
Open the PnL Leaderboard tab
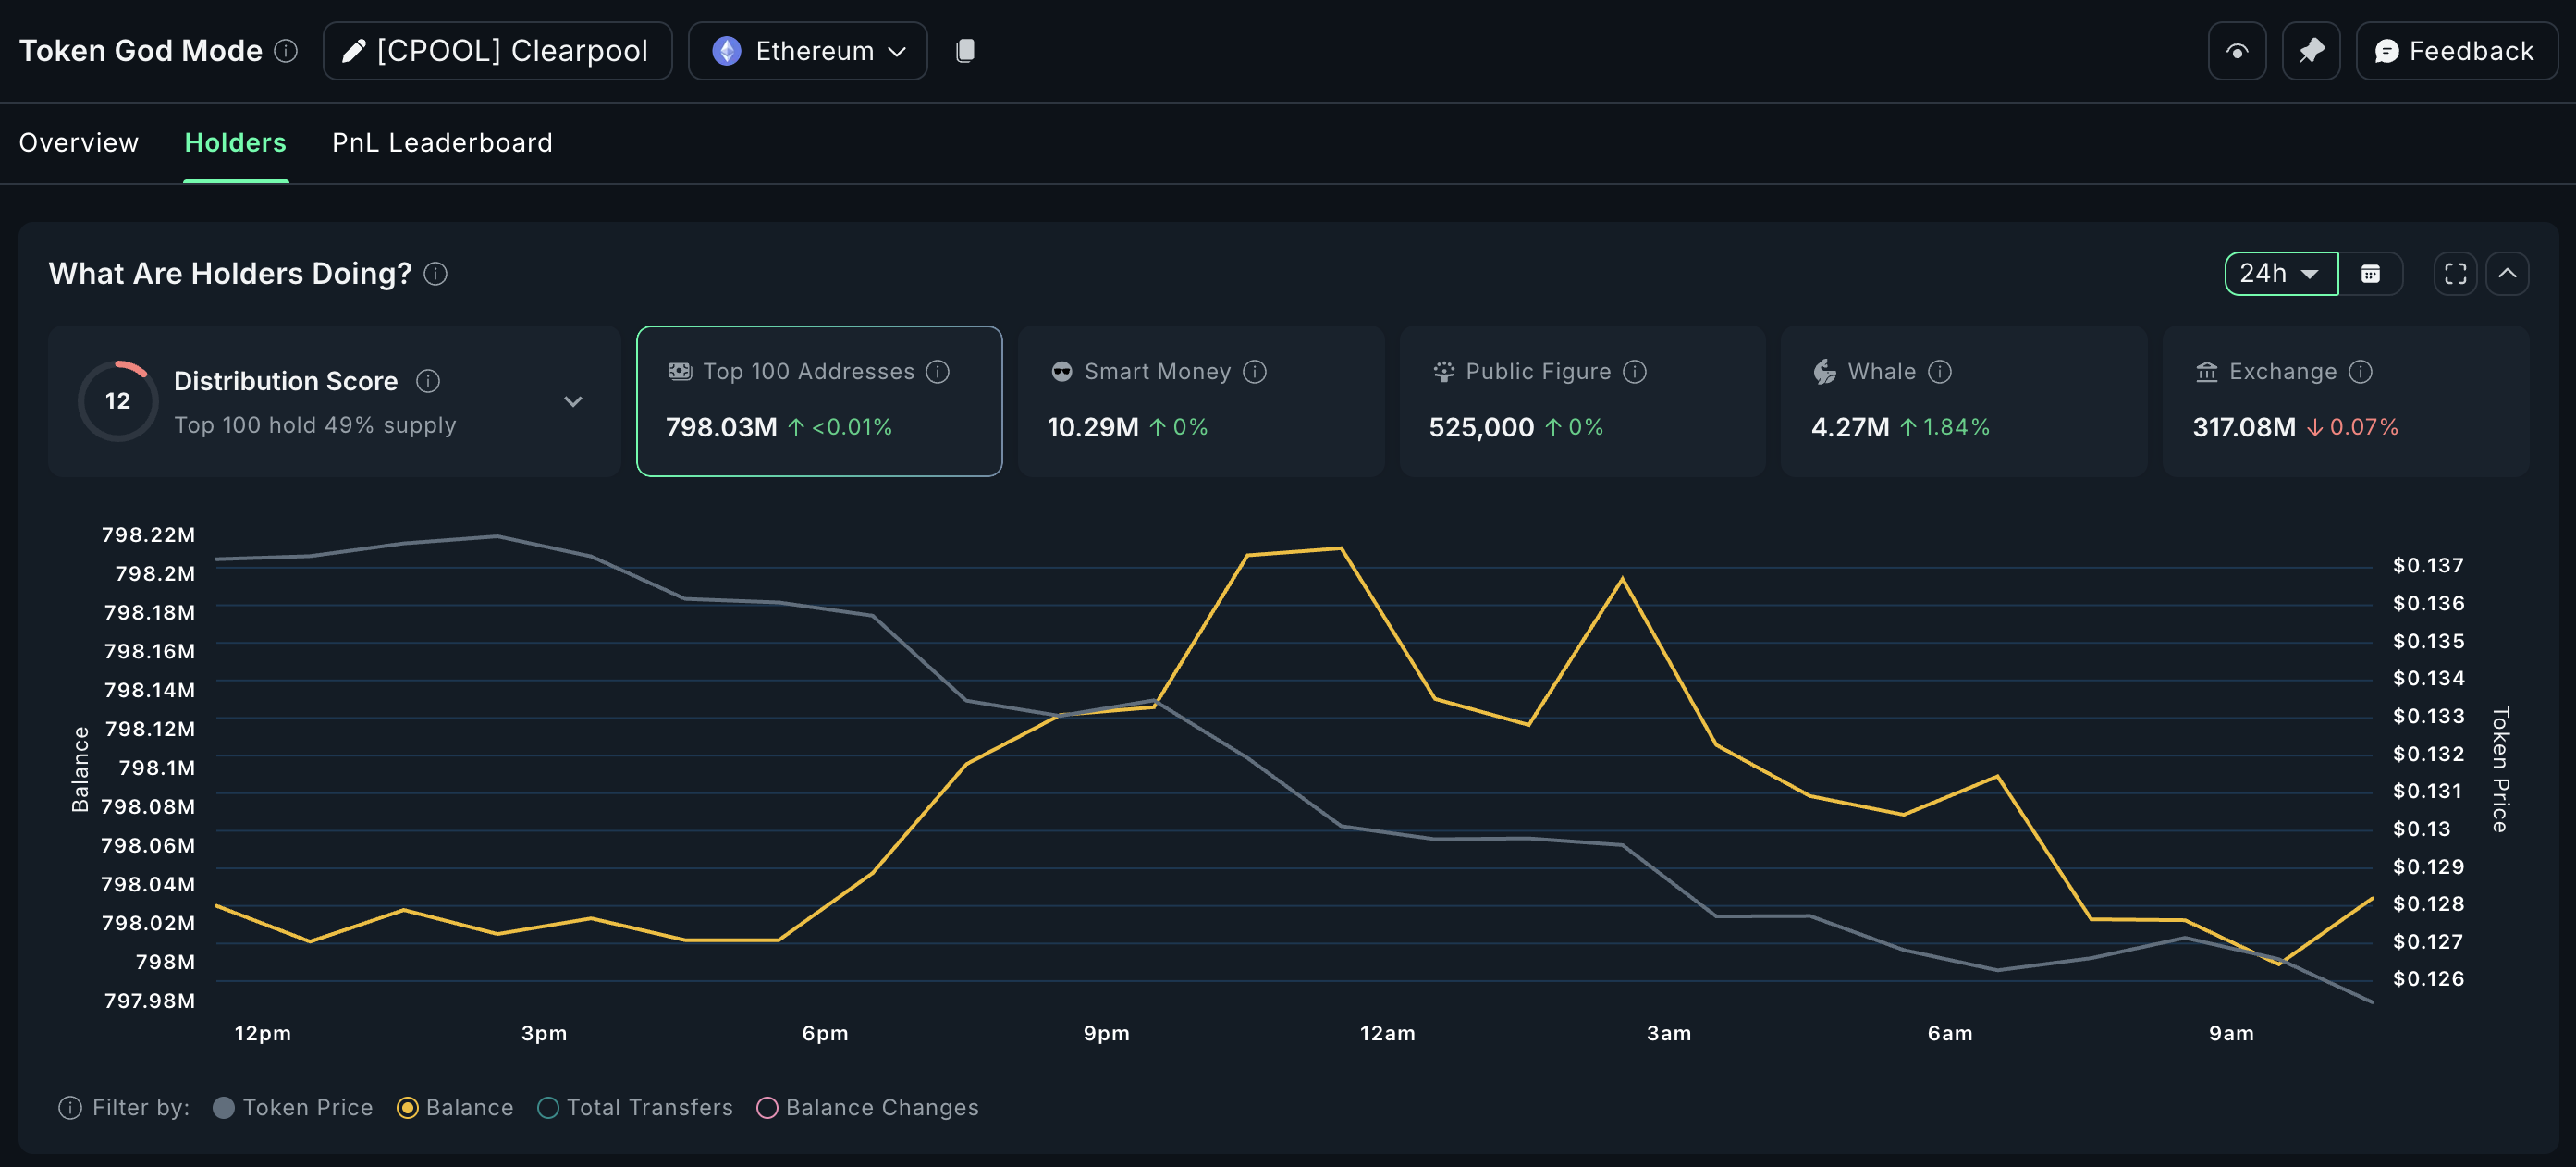coord(442,143)
